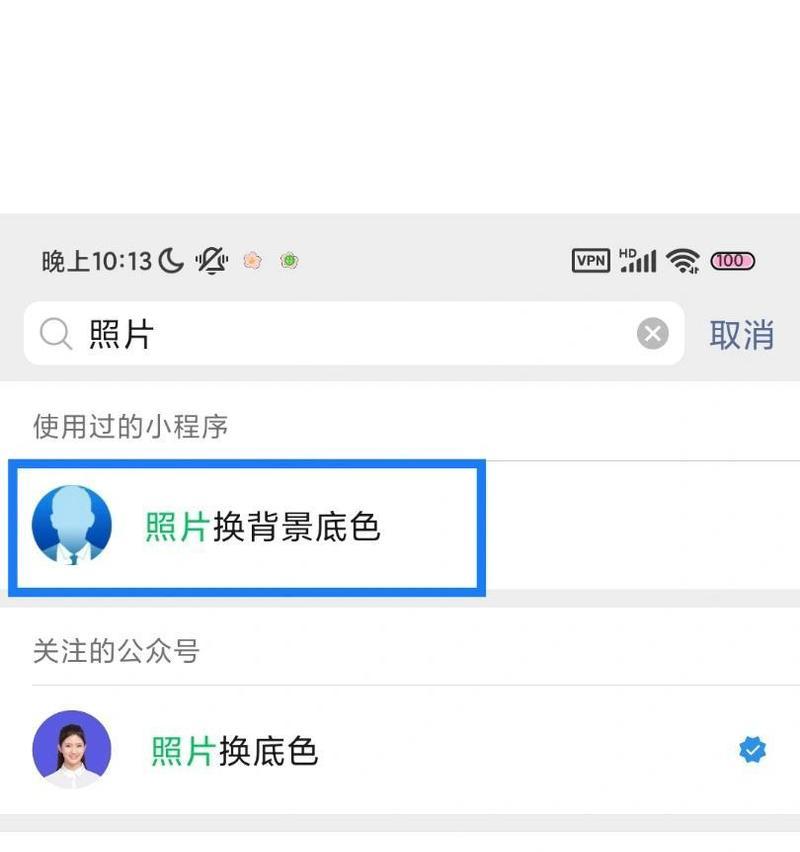Tap the HD signal strength icon
Image resolution: width=800 pixels, height=852 pixels.
(x=638, y=260)
